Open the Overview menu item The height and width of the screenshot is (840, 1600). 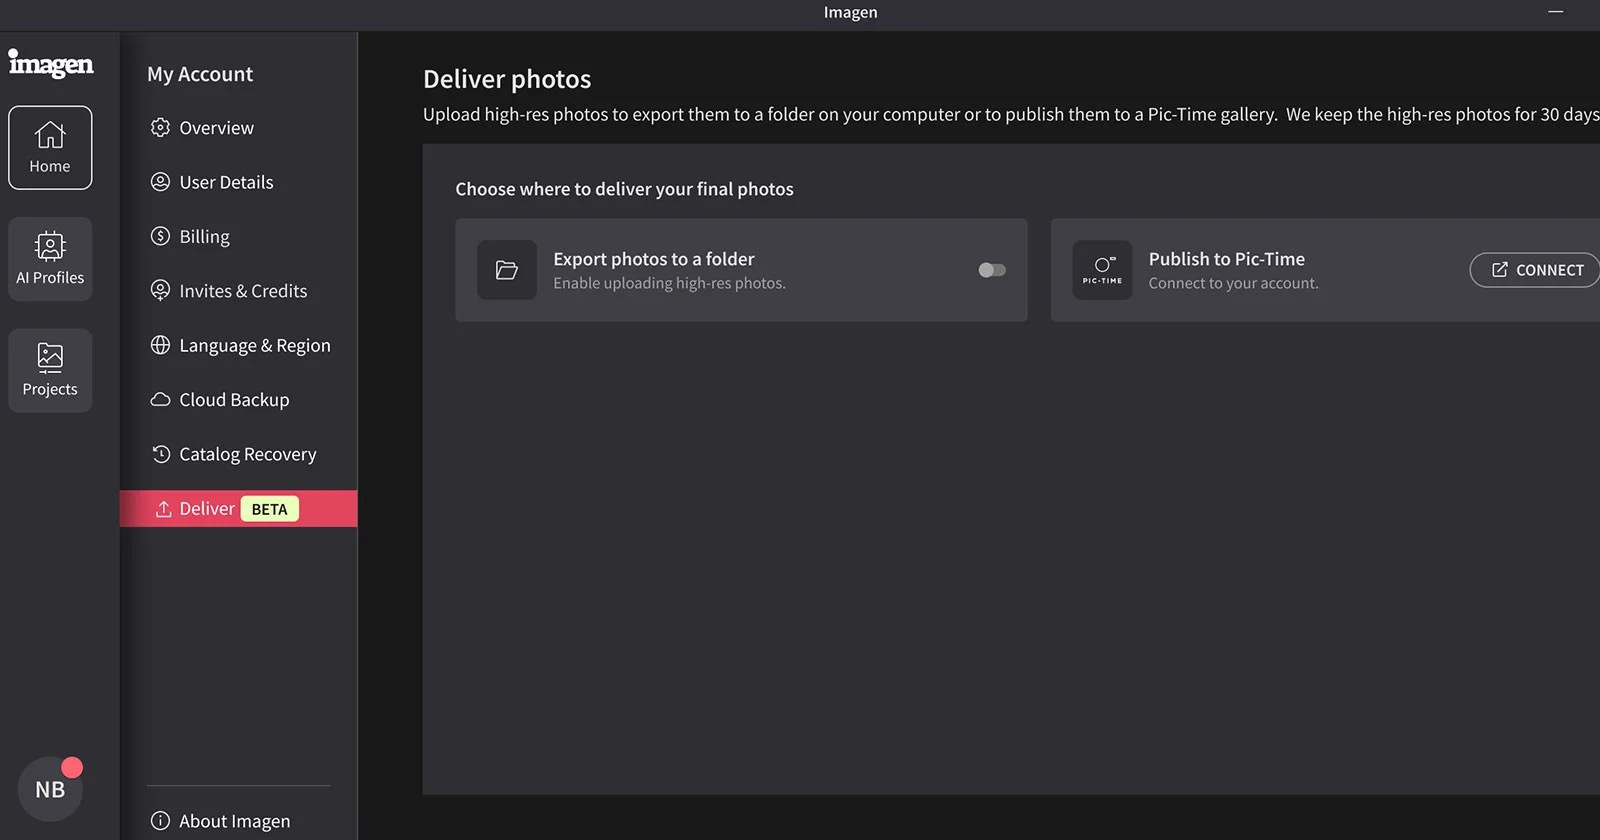tap(238, 128)
